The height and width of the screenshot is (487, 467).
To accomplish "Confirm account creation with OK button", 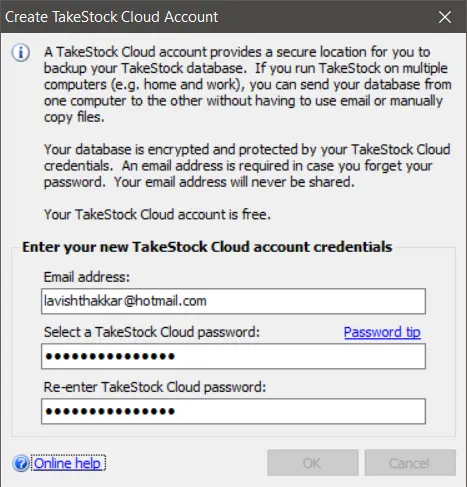I will pyautogui.click(x=313, y=463).
